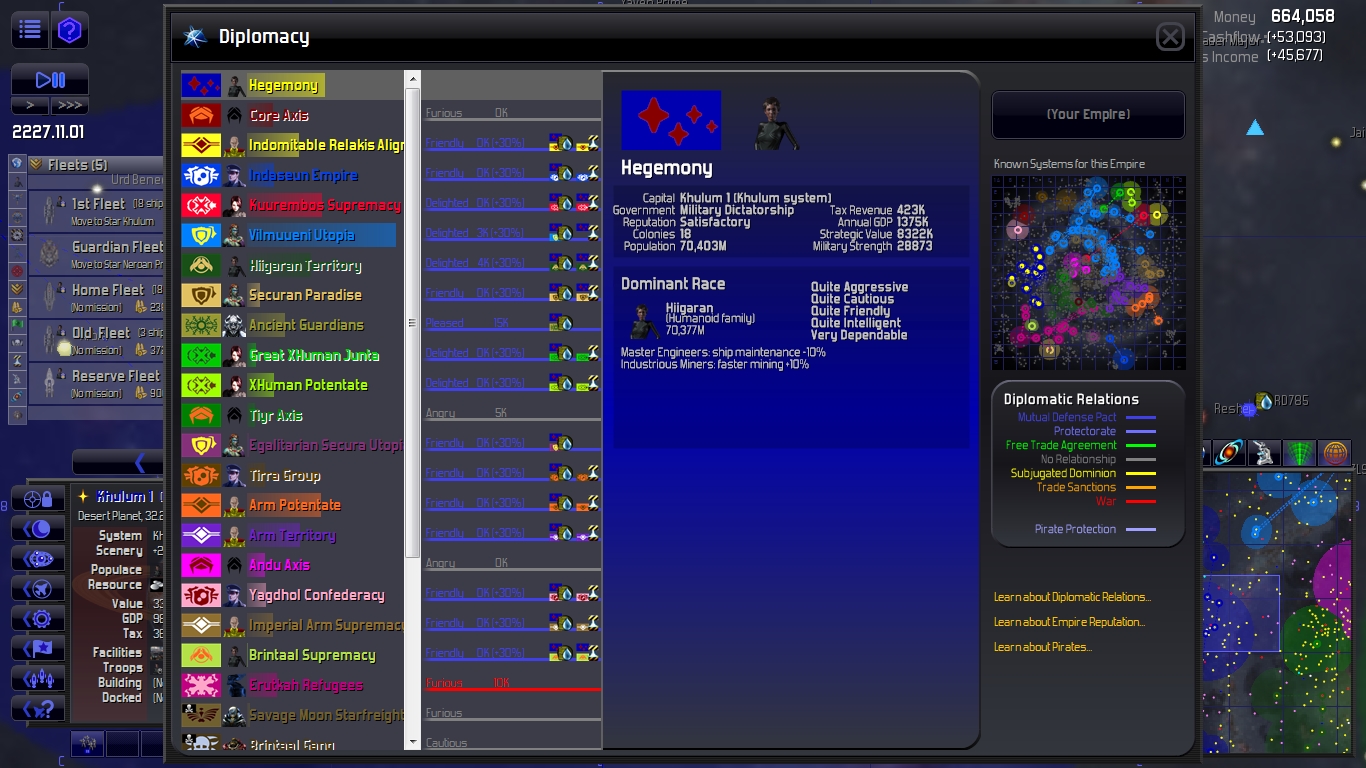Image resolution: width=1366 pixels, height=768 pixels.
Task: Click the Erutkah Refugees pink flag icon
Action: (201, 686)
